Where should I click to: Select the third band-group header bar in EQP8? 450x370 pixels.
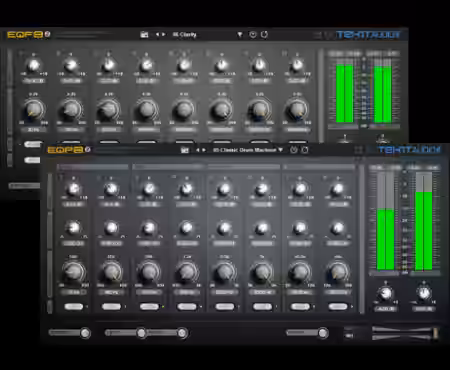point(244,166)
